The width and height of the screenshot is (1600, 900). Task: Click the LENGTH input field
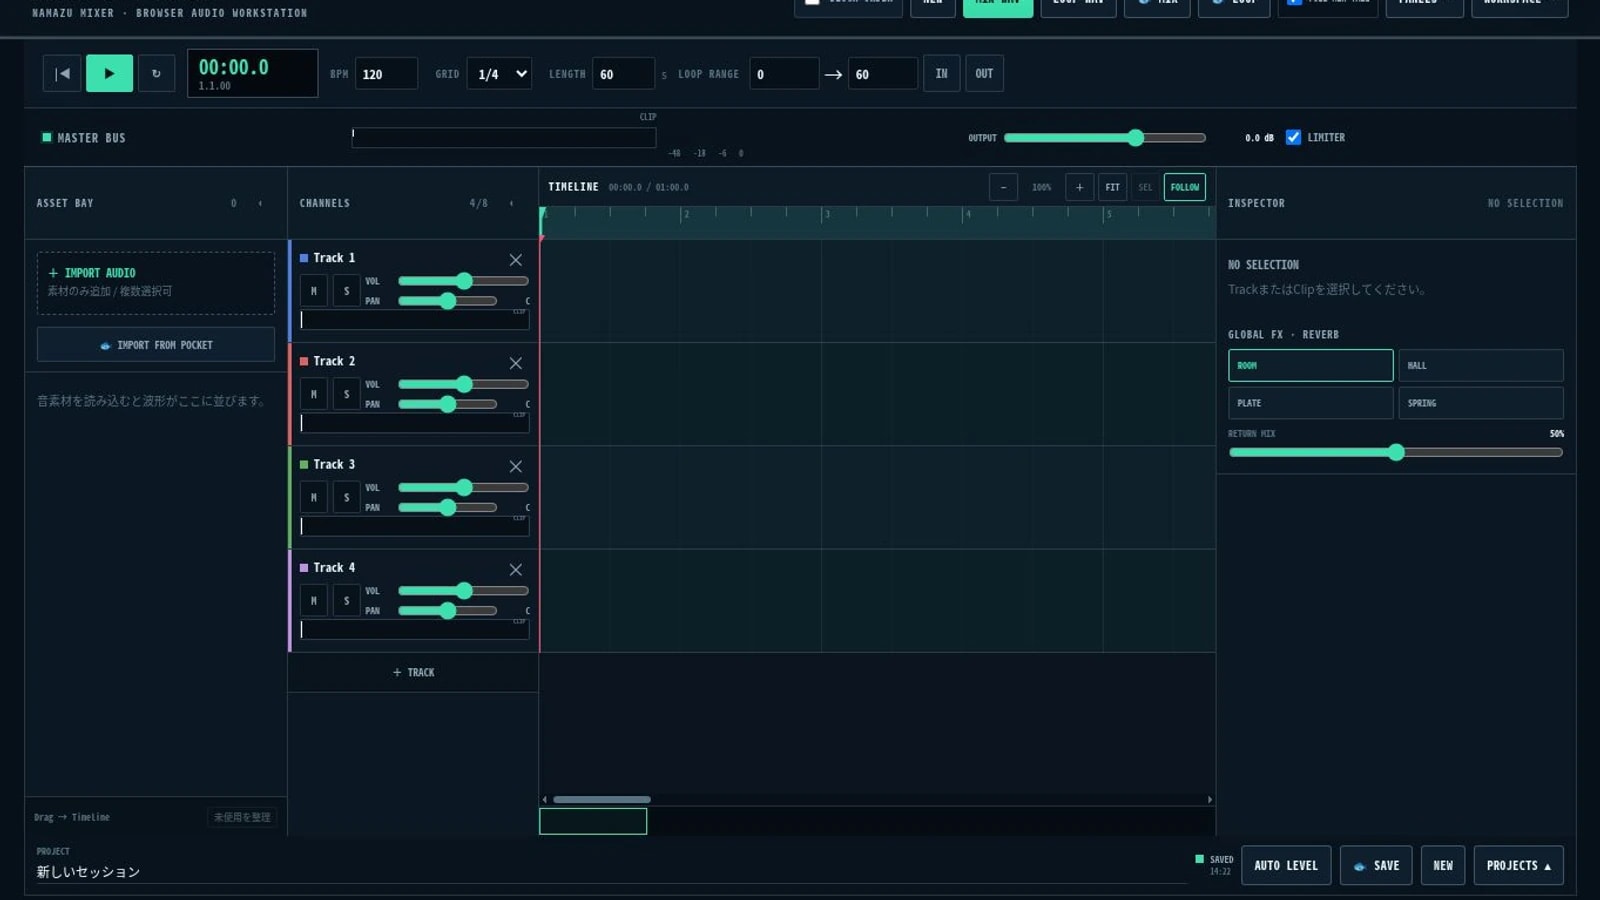623,74
